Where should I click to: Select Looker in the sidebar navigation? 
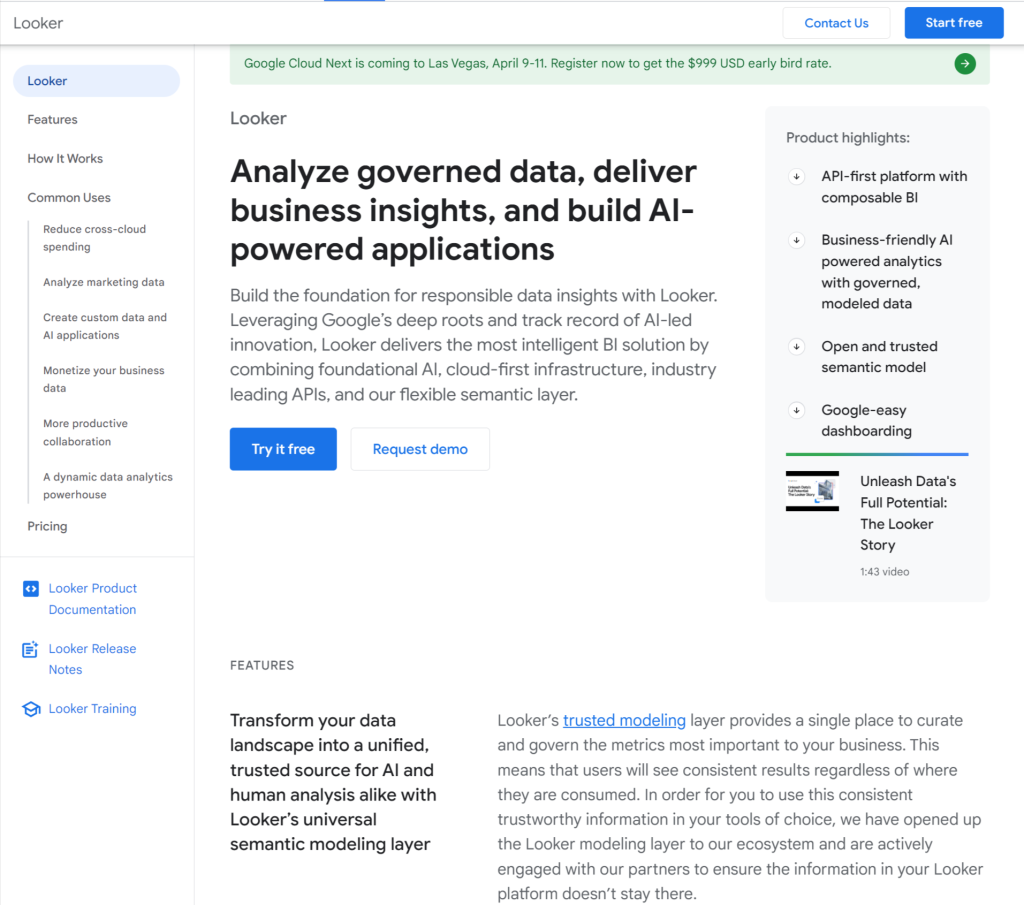(47, 81)
